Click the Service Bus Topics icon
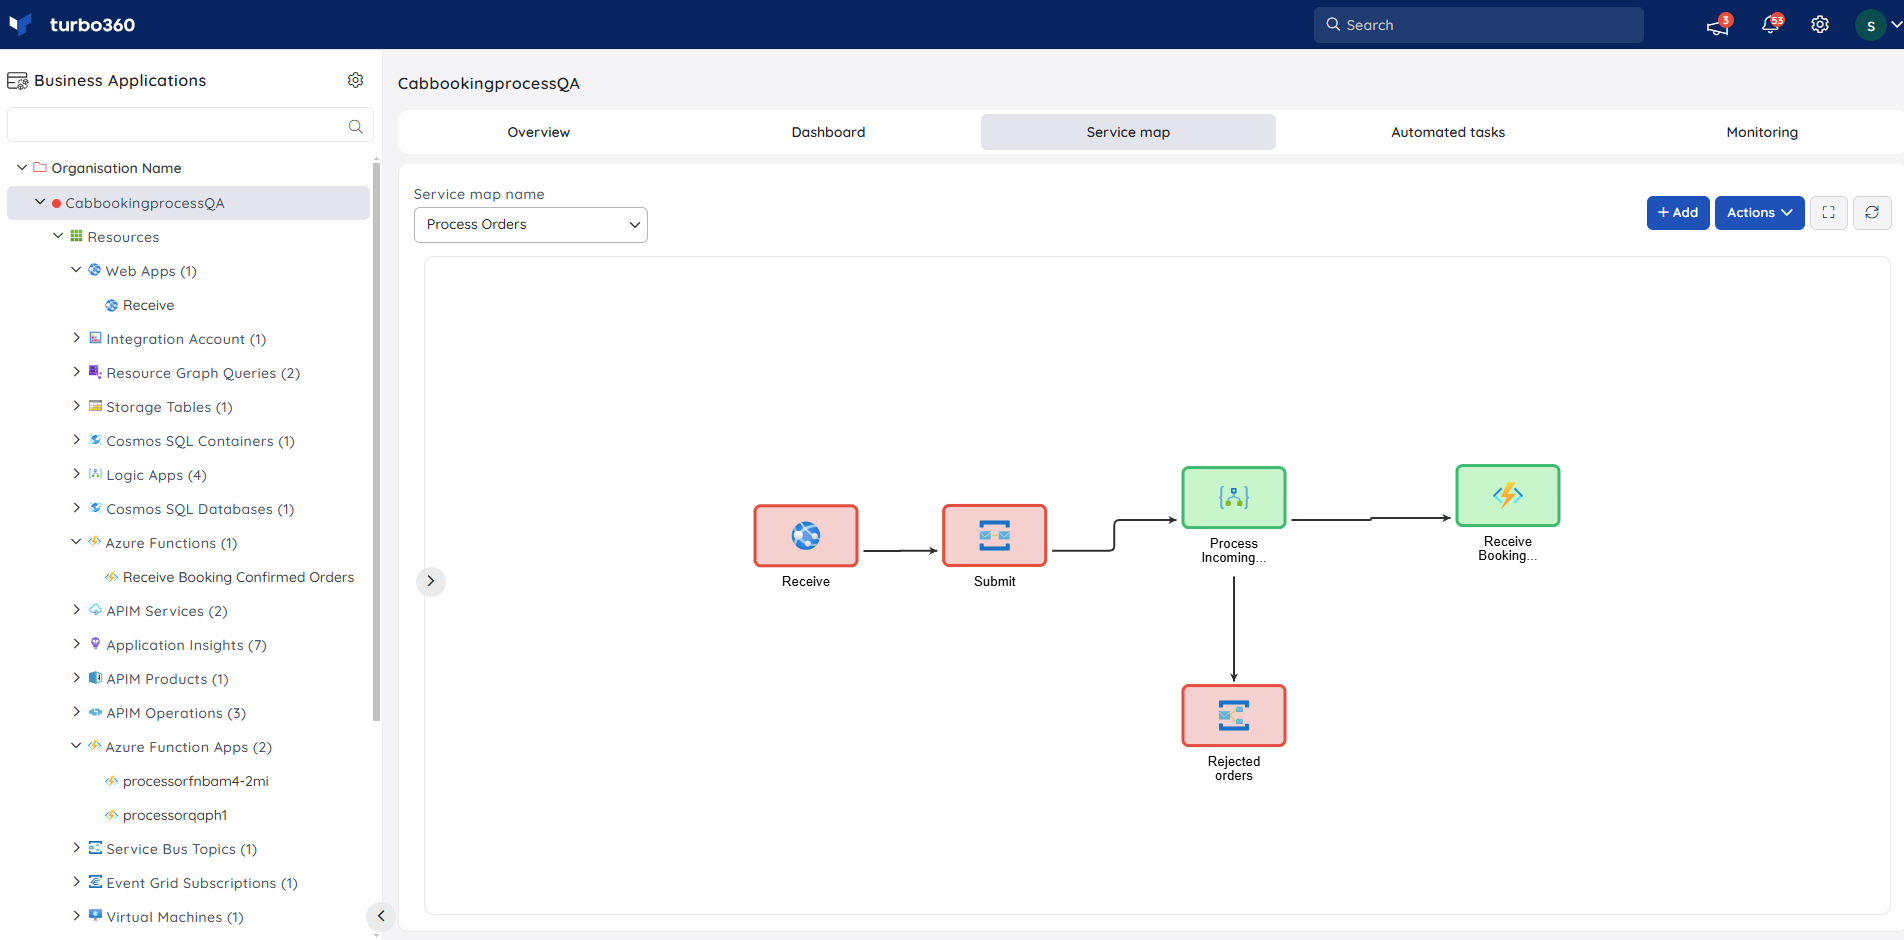 (95, 848)
